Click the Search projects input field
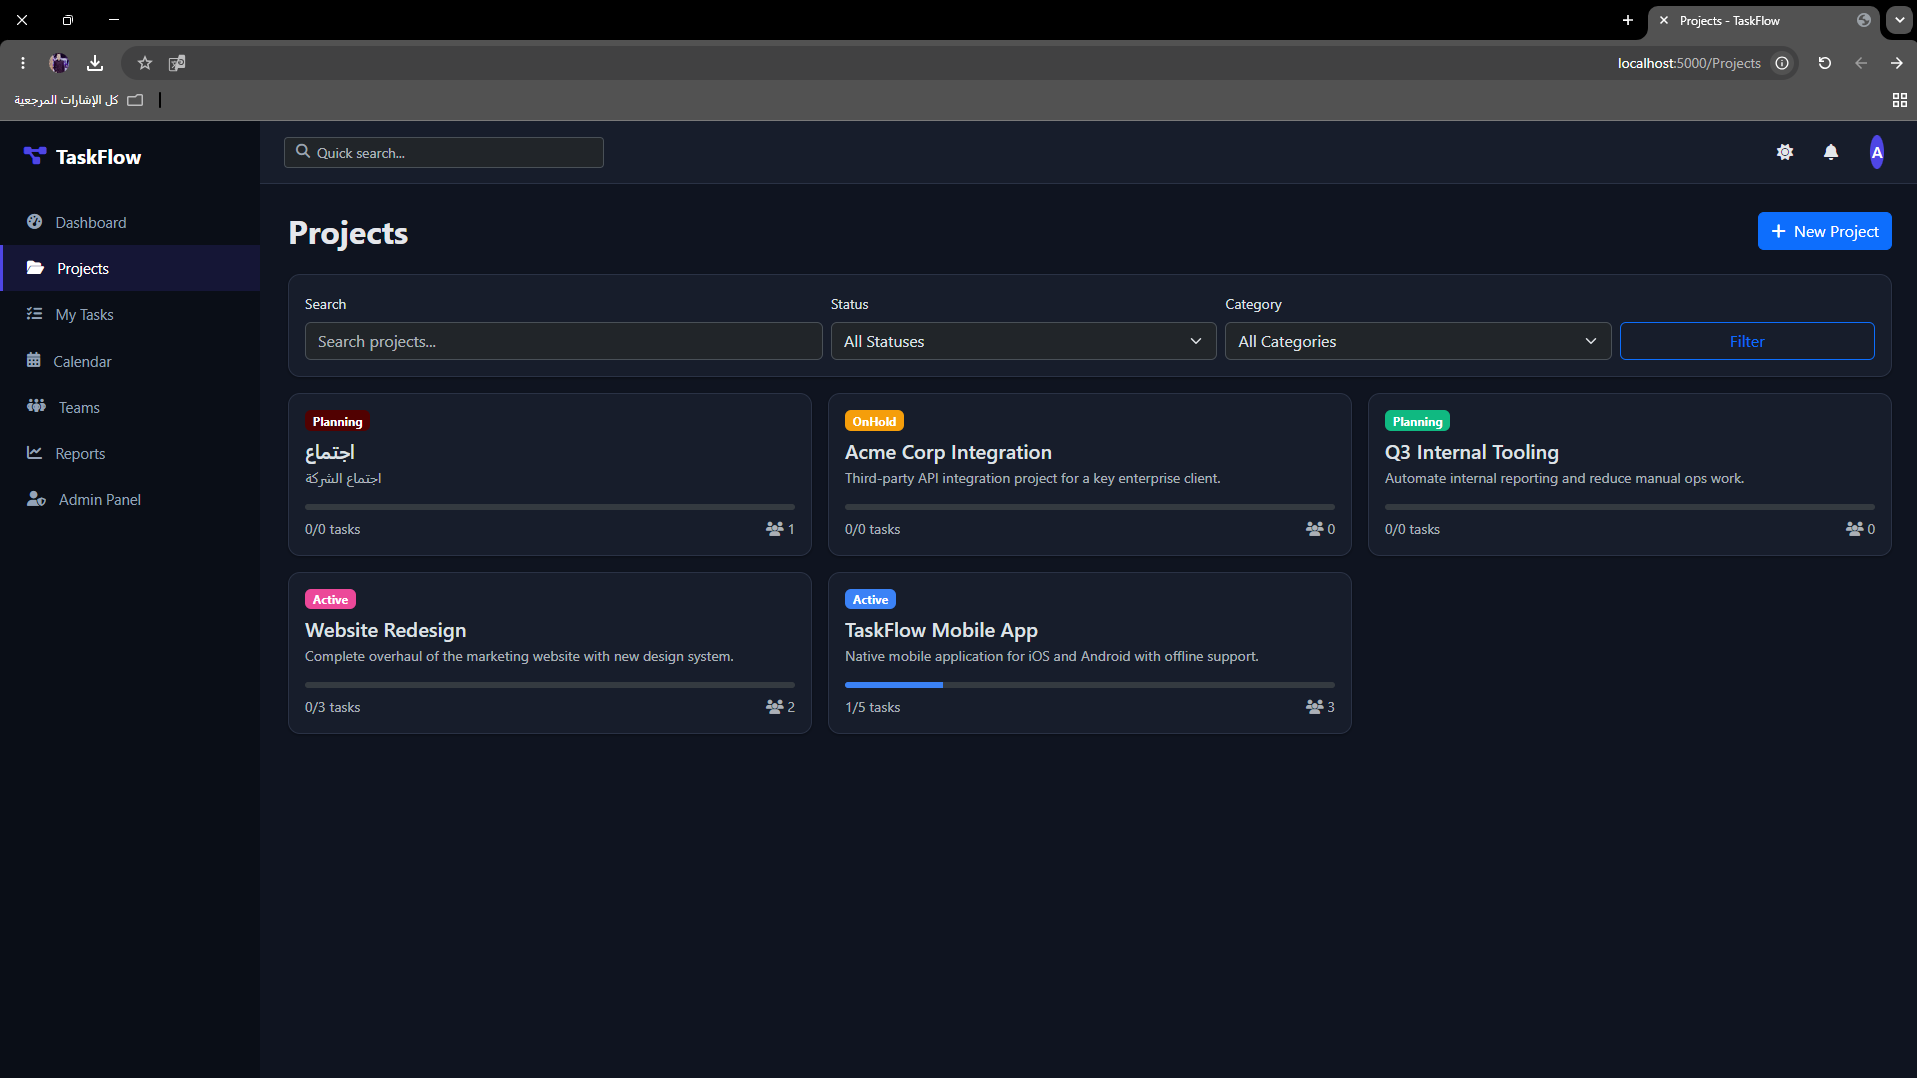This screenshot has width=1917, height=1078. (x=563, y=341)
